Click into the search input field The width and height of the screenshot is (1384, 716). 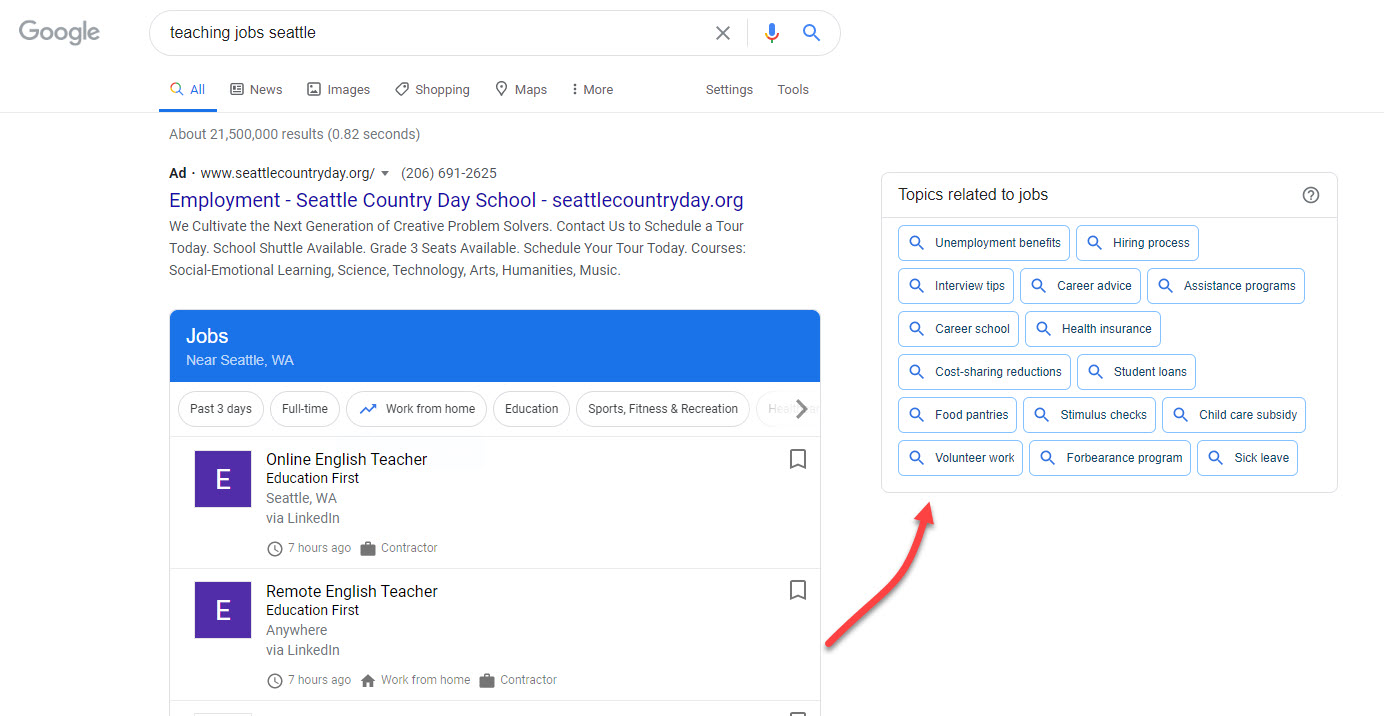430,33
